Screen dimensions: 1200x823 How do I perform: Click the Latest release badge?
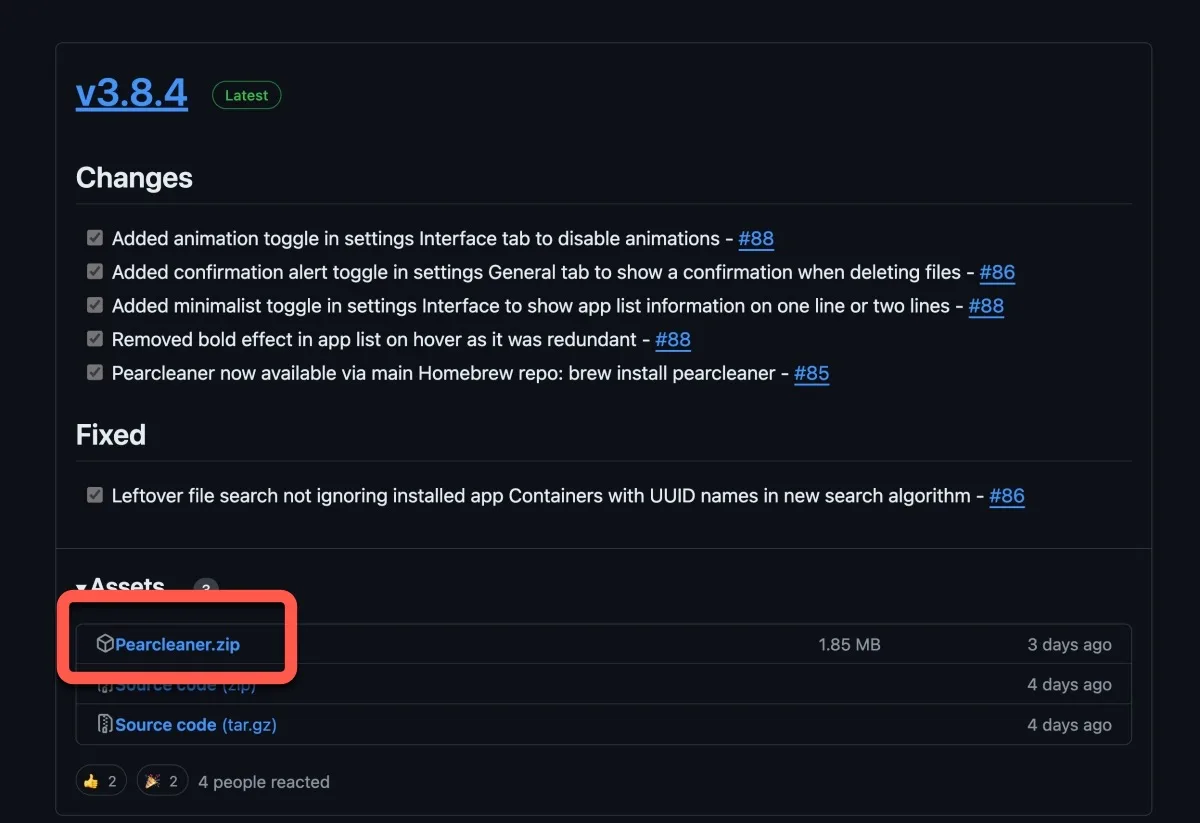point(246,95)
